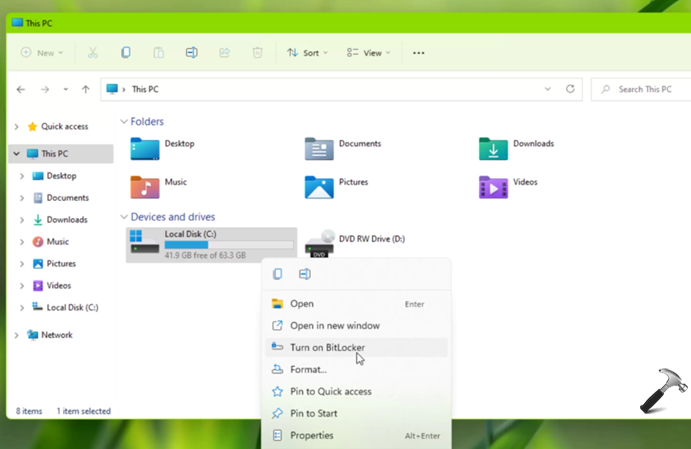This screenshot has height=449, width=691.
Task: Expand the Local Disk (C:) sidebar node
Action: click(x=22, y=308)
